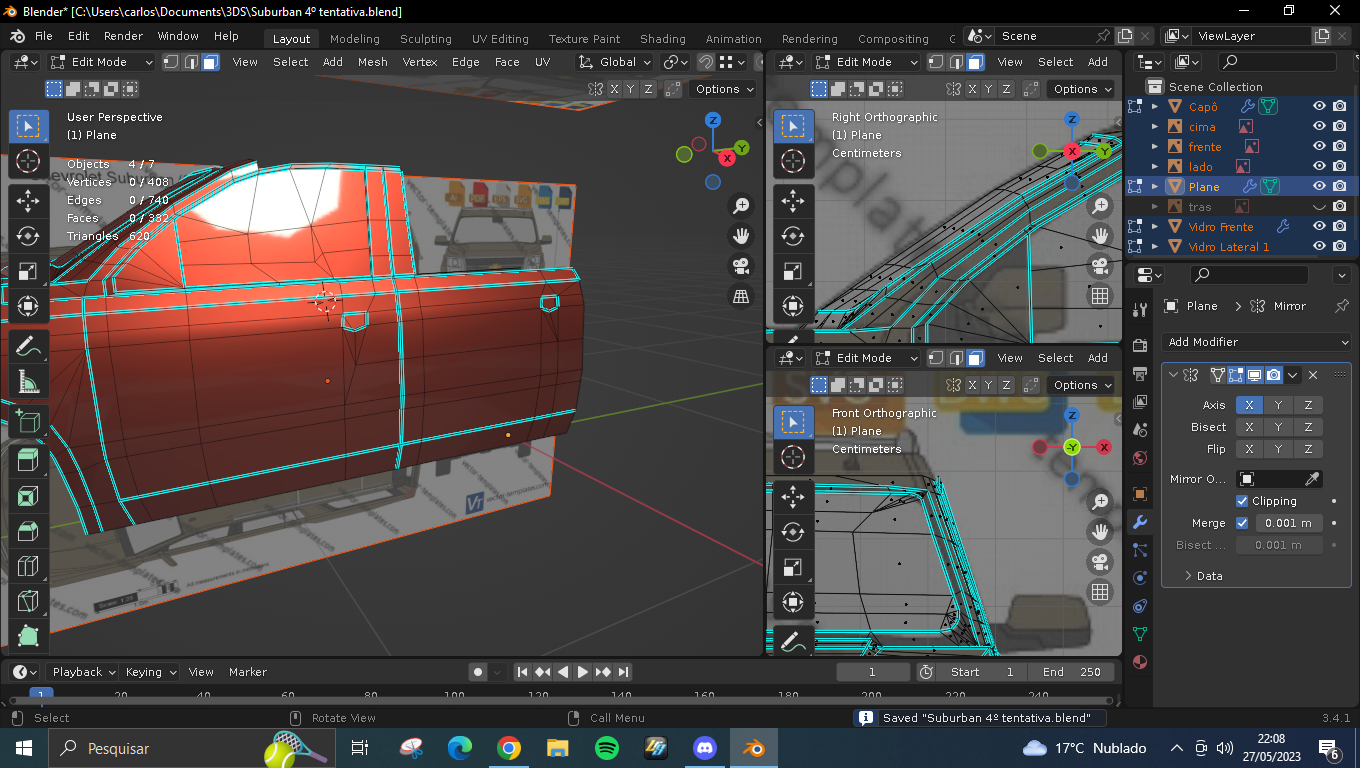Open the Edit Mode dropdown in main viewport

tap(101, 62)
